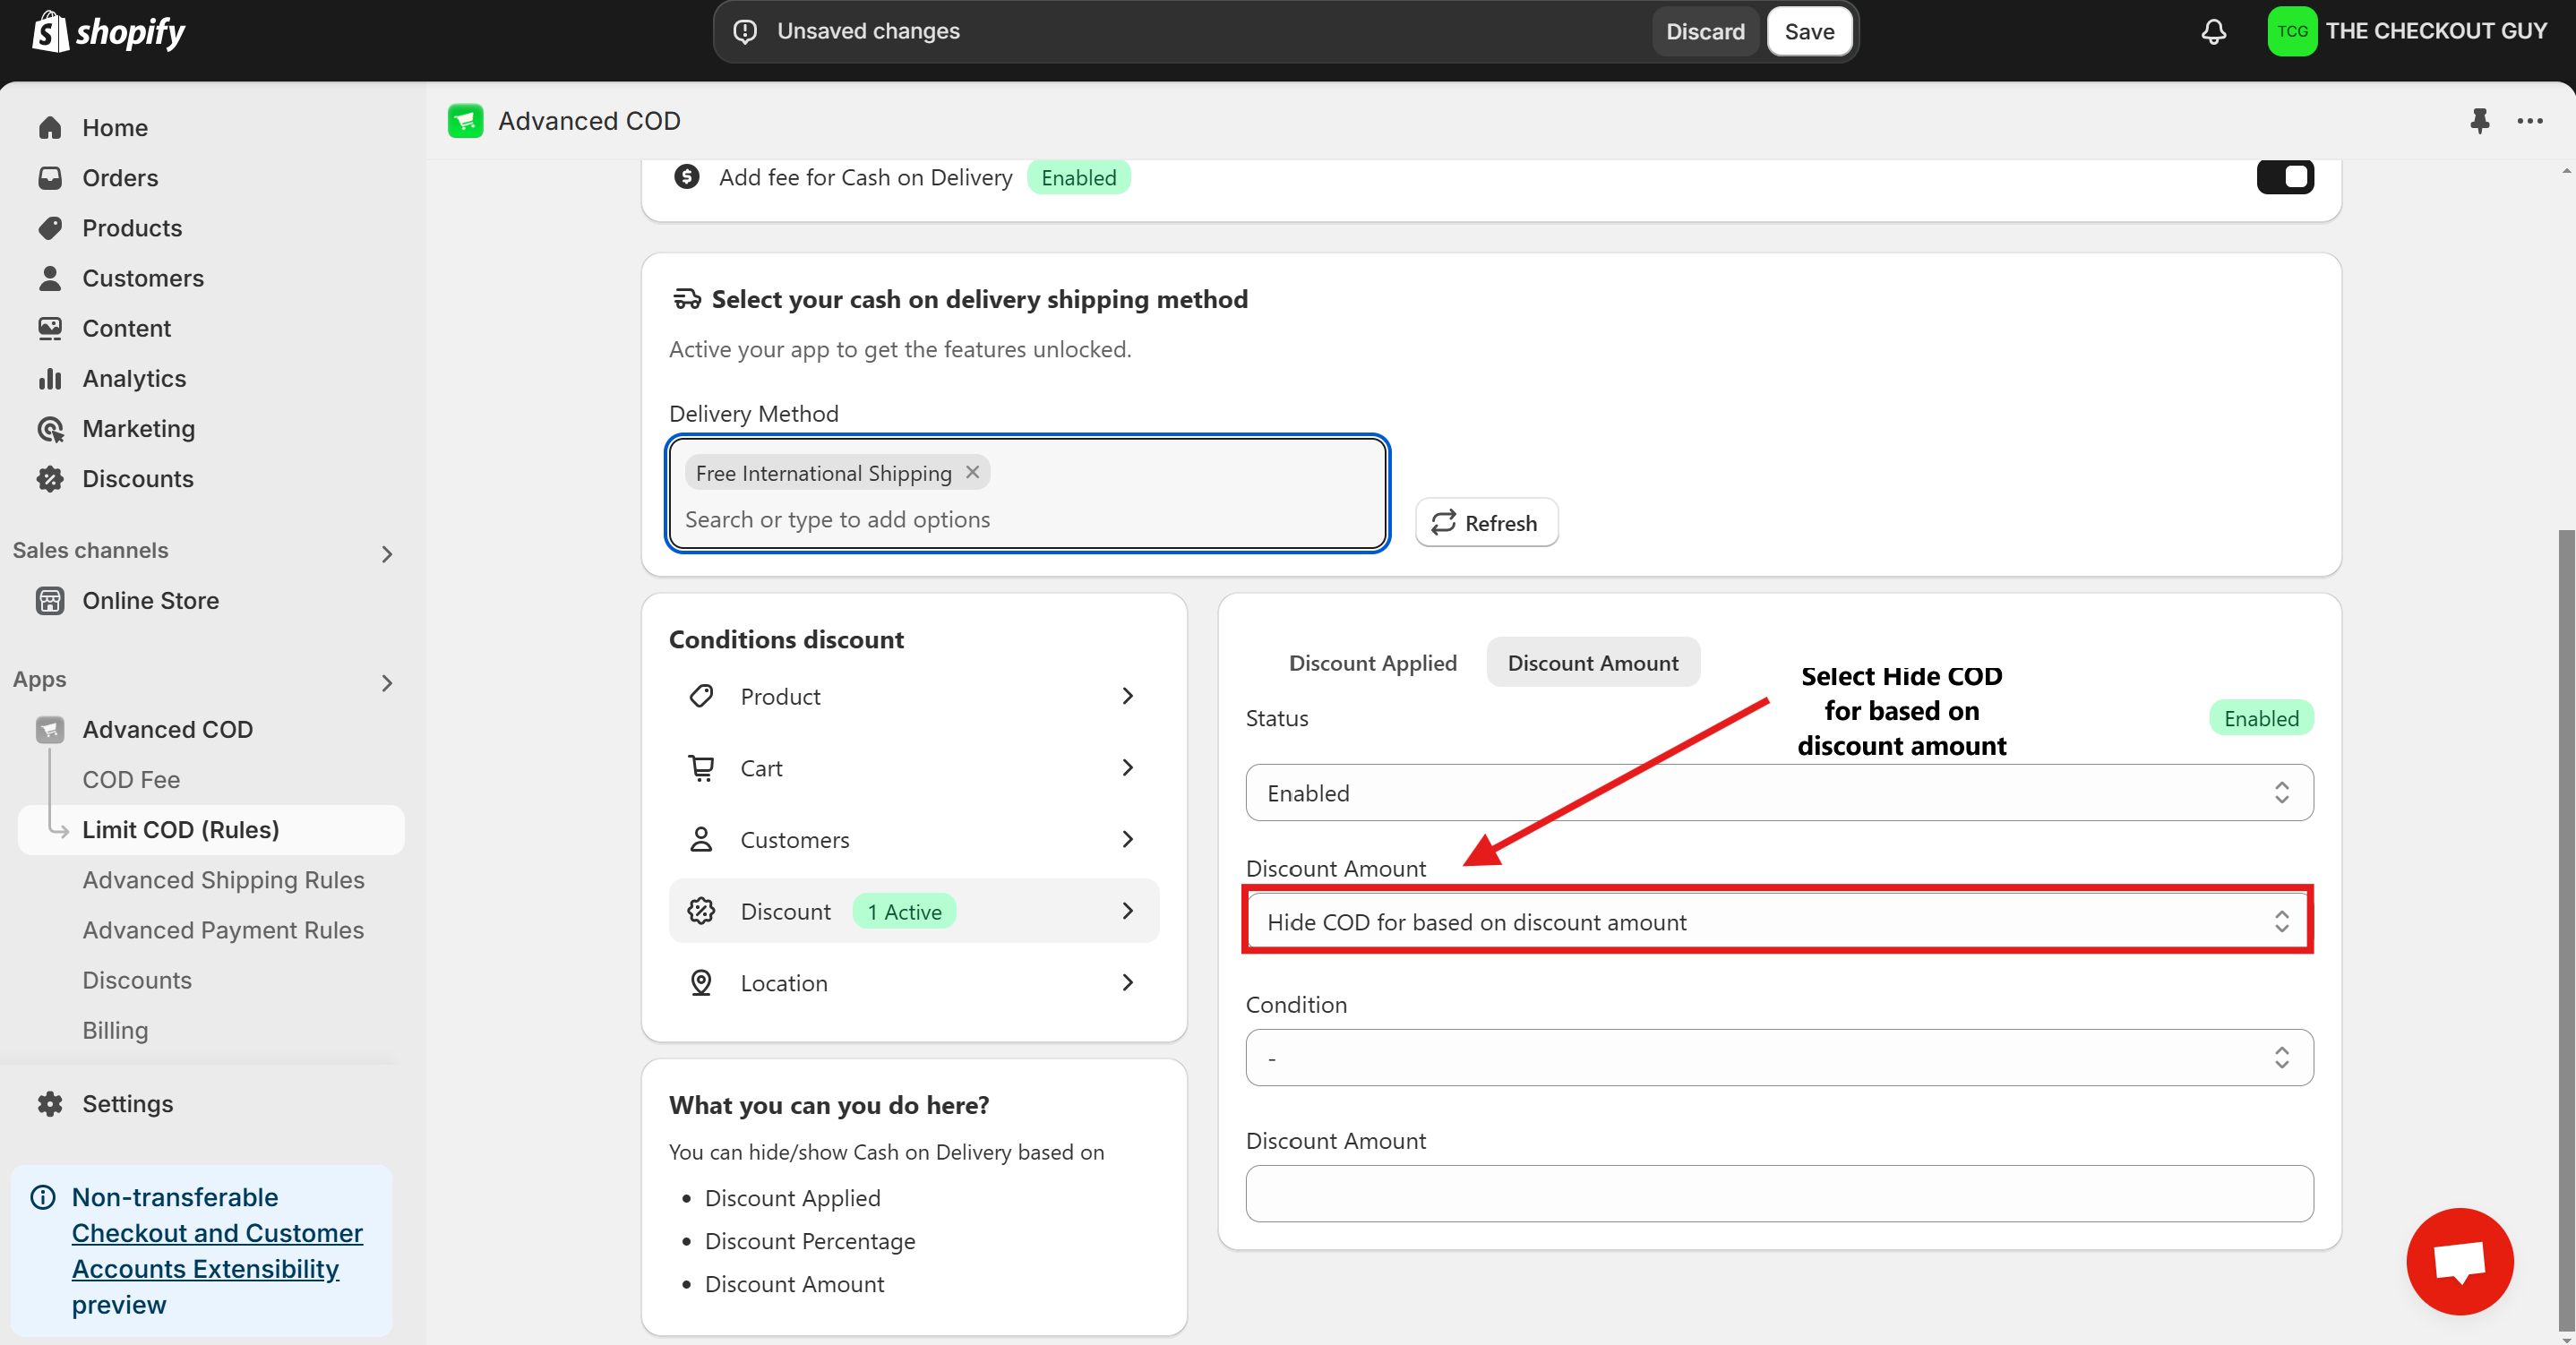Open the Hide COD discount amount dropdown

coord(1779,922)
